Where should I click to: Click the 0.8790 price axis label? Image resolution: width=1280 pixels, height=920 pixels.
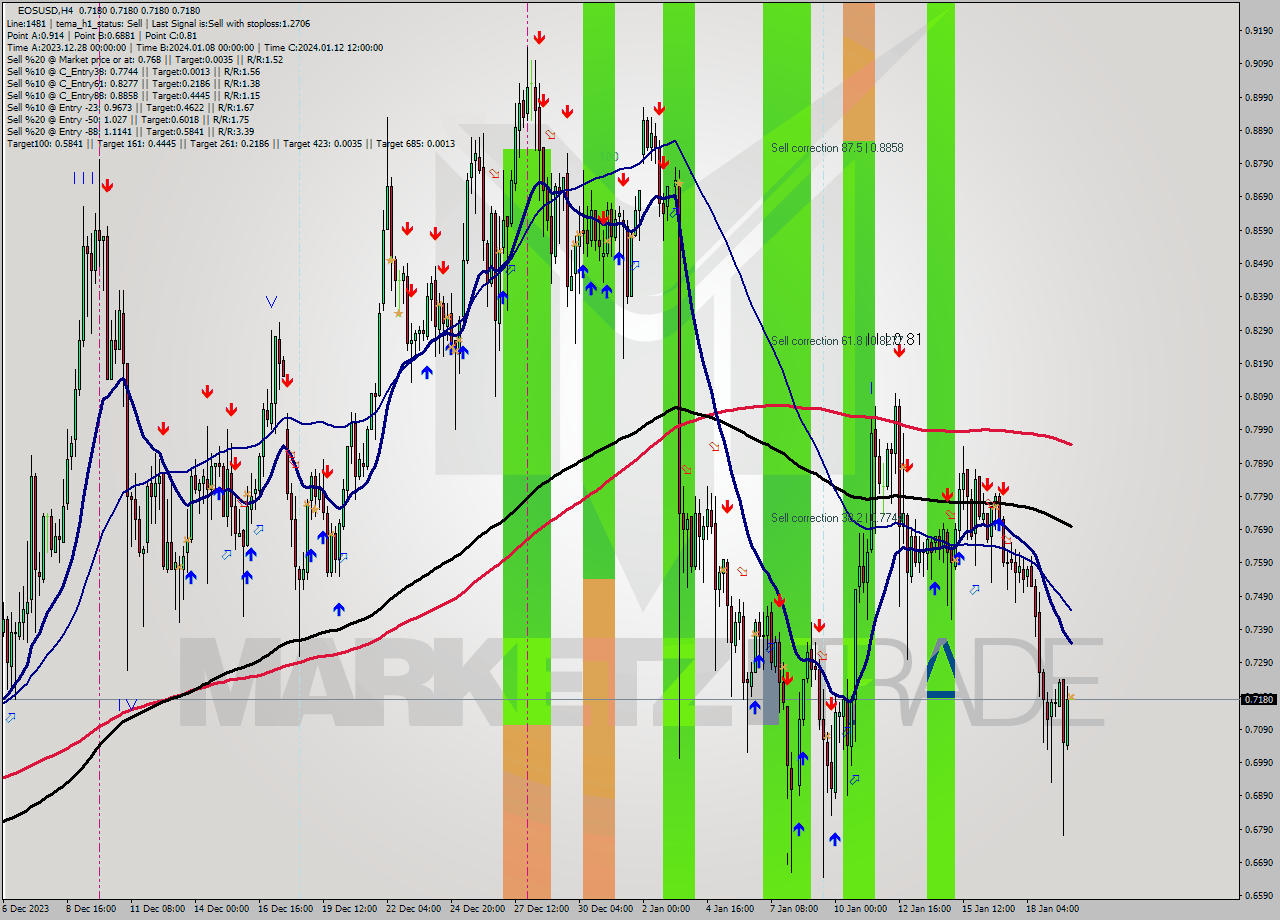tap(1258, 164)
